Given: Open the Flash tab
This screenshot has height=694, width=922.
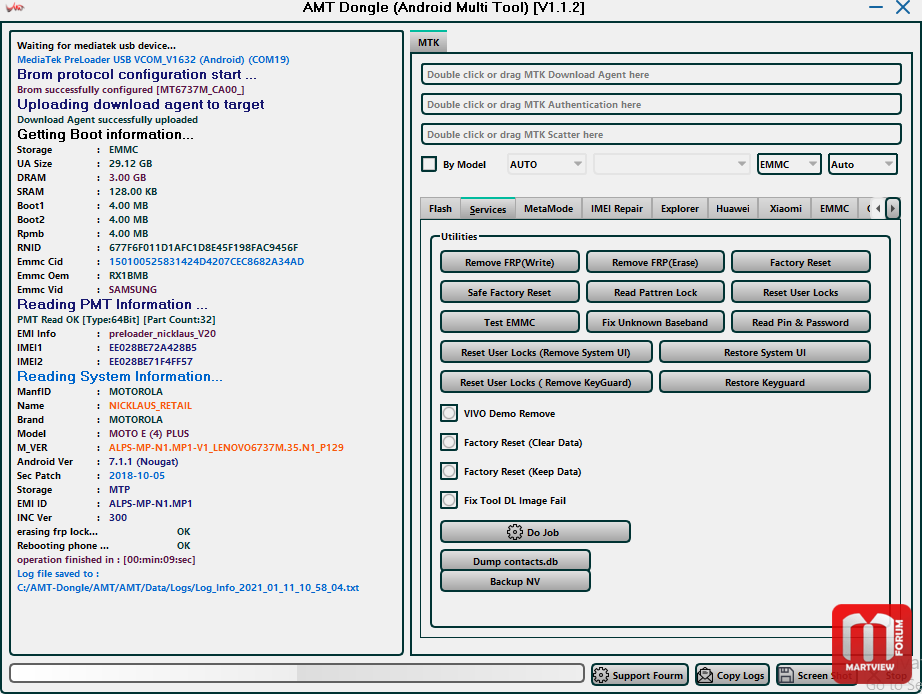Looking at the screenshot, I should click(440, 208).
